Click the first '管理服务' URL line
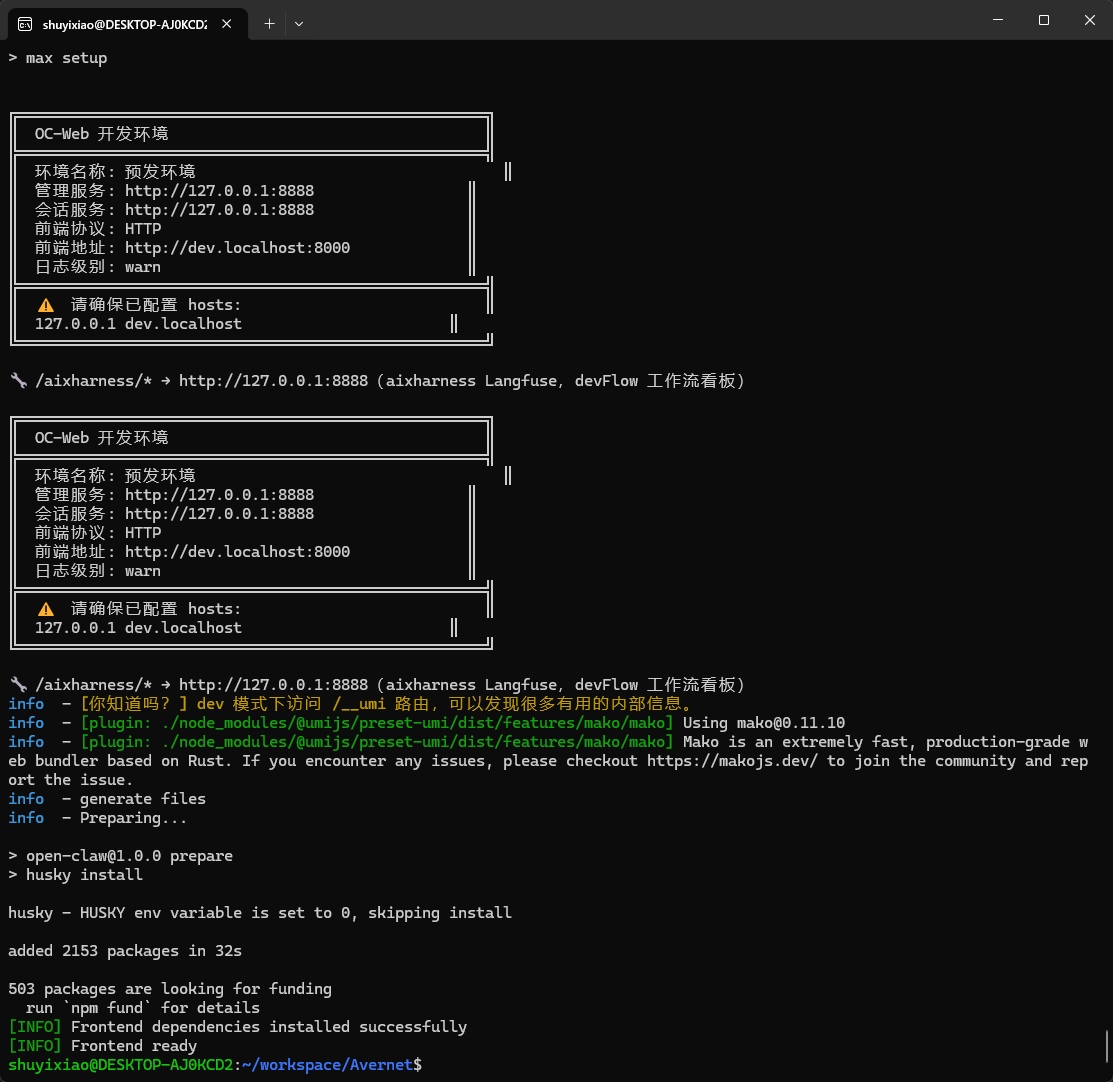Image resolution: width=1113 pixels, height=1082 pixels. [174, 191]
